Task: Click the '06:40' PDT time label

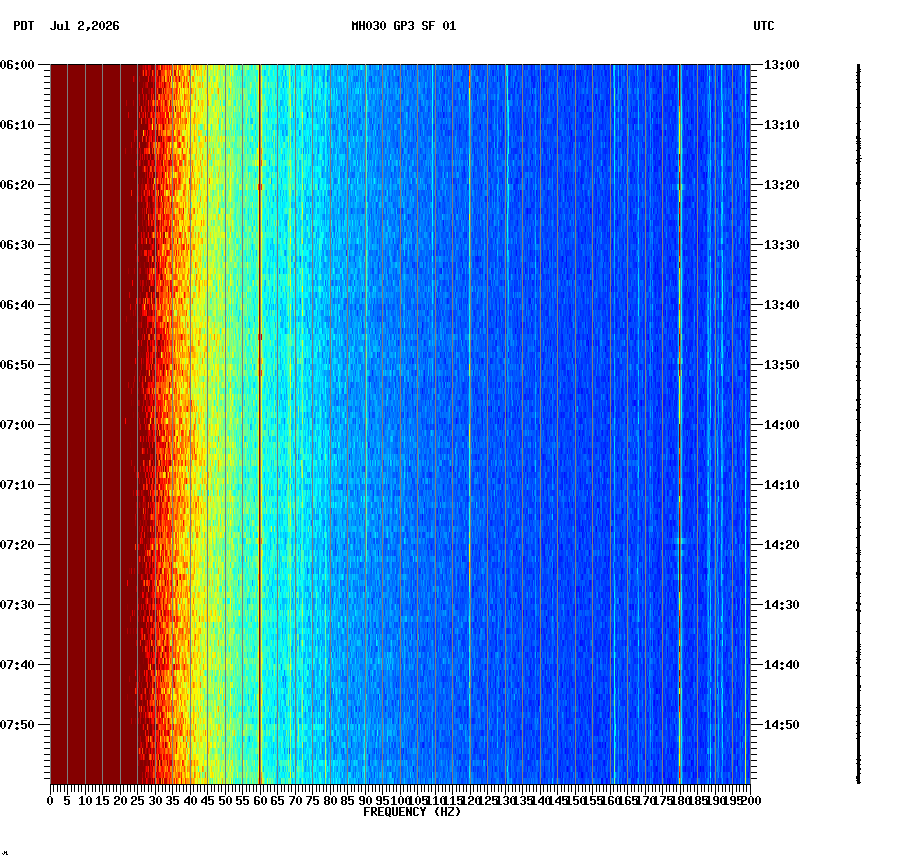Action: click(x=17, y=304)
